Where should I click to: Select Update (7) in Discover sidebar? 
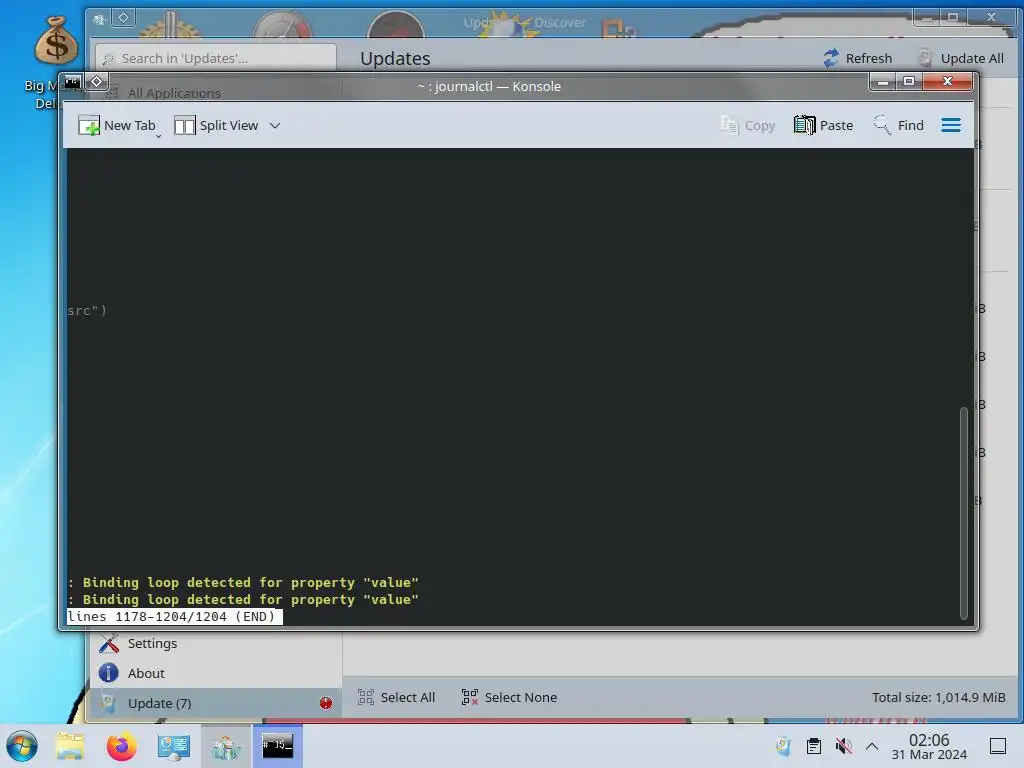[x=216, y=703]
